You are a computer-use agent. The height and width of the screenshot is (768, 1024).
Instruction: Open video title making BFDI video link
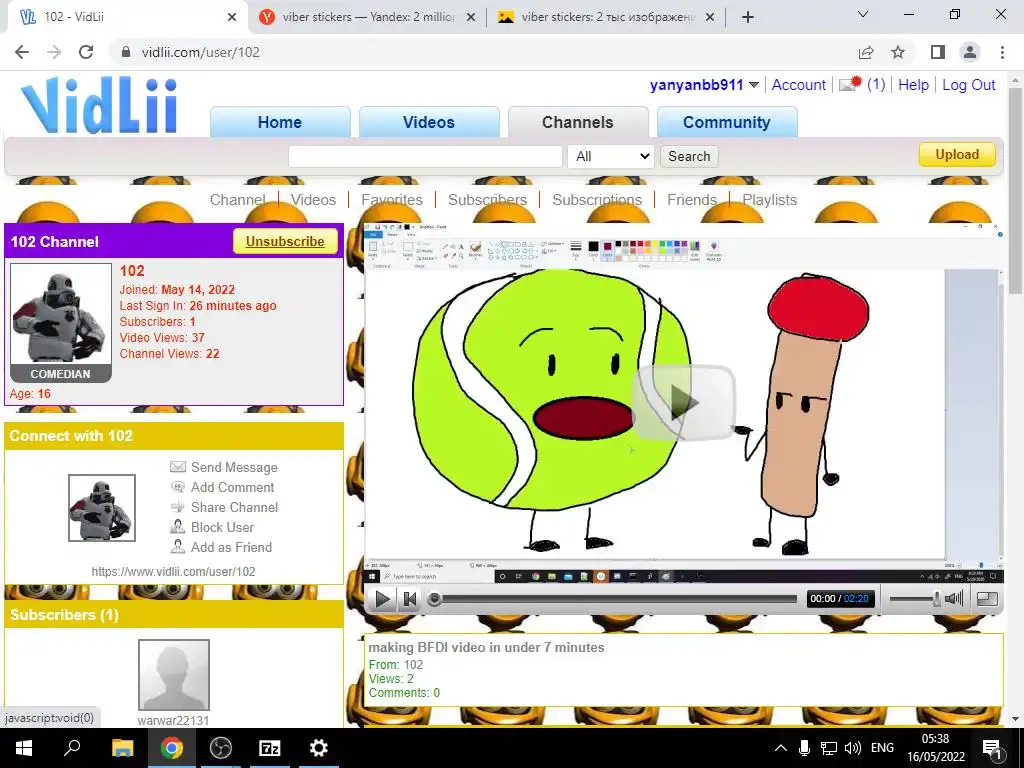(486, 647)
